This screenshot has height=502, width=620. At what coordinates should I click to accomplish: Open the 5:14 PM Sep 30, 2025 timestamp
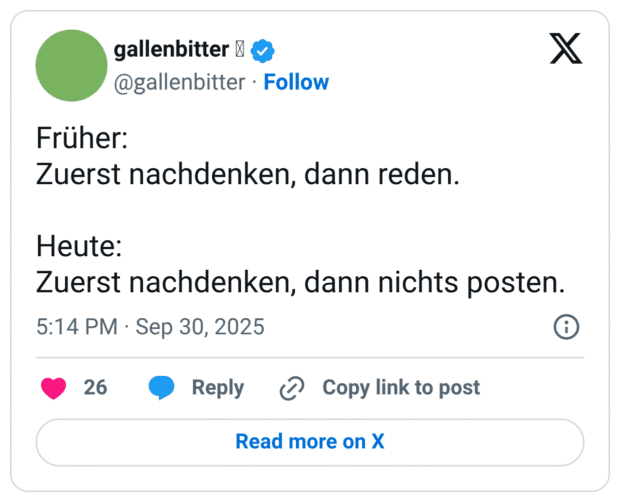pyautogui.click(x=150, y=327)
